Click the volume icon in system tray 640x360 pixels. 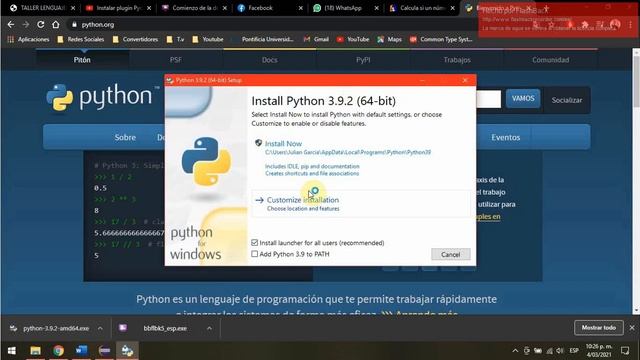click(x=560, y=351)
